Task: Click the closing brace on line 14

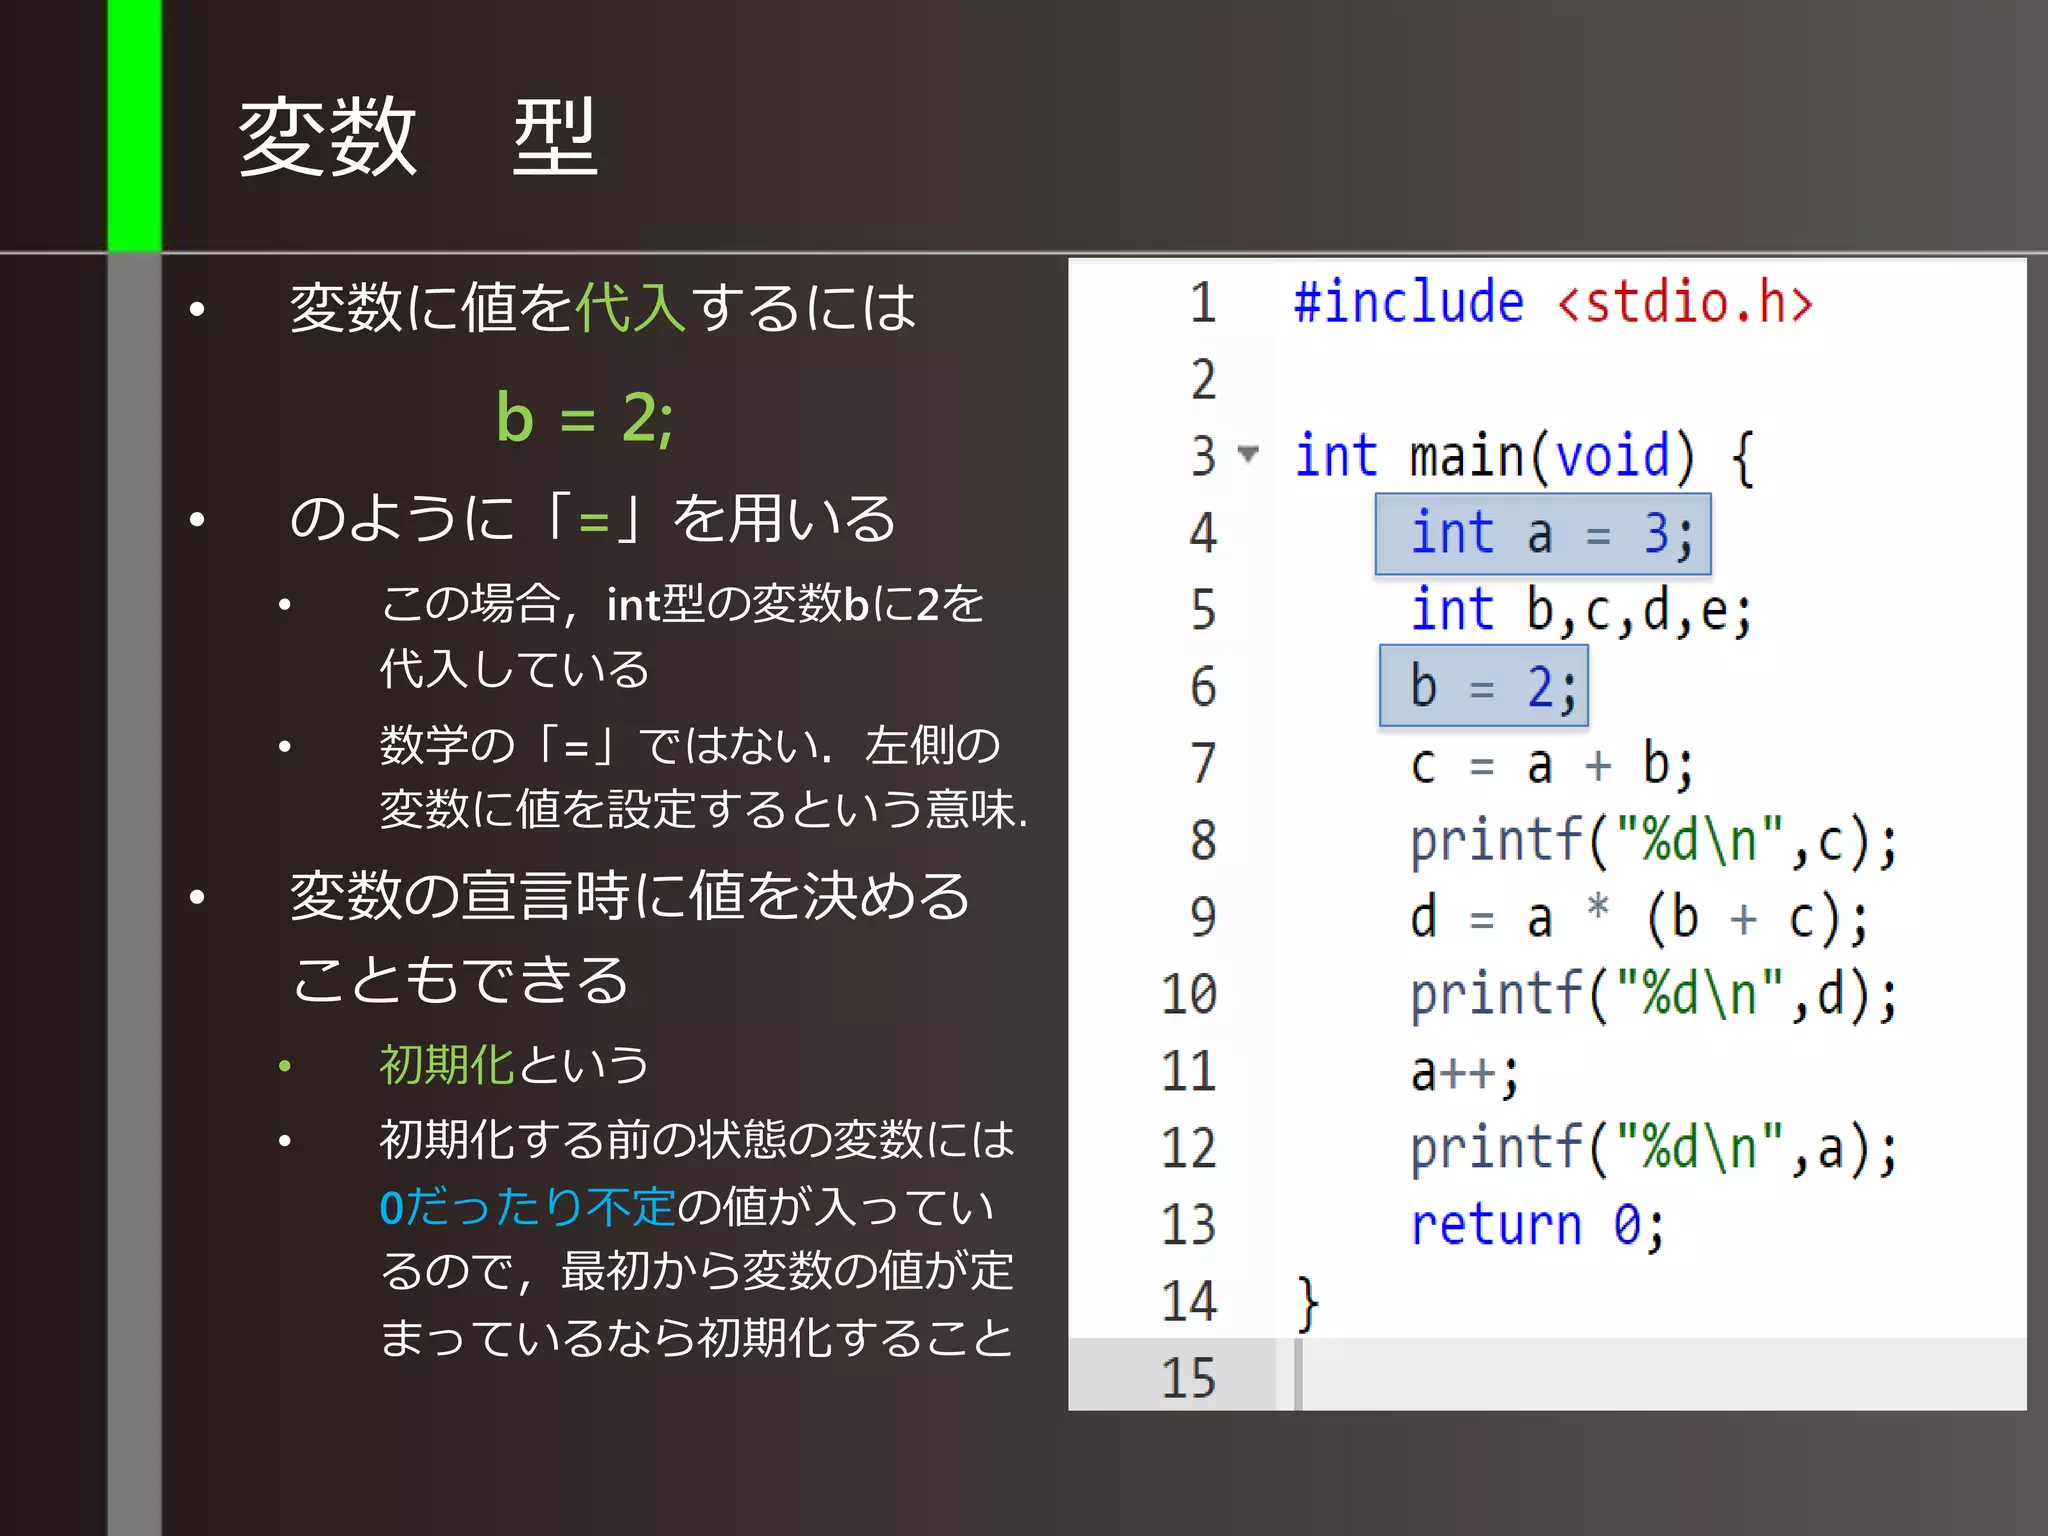Action: pyautogui.click(x=1307, y=1304)
